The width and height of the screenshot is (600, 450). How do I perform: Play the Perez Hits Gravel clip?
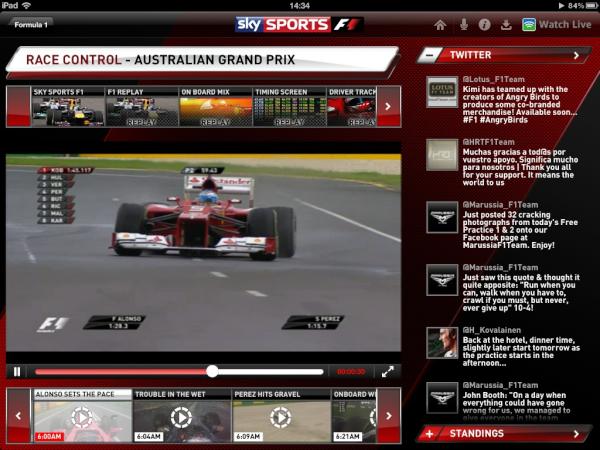coord(281,417)
